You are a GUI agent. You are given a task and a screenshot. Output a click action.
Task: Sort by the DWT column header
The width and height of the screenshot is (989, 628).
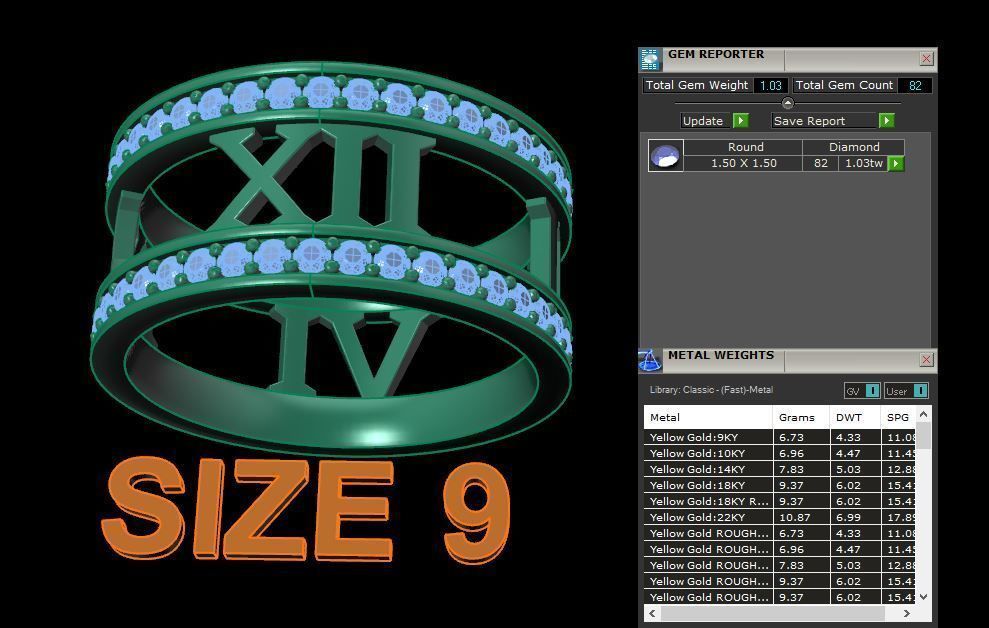click(855, 417)
